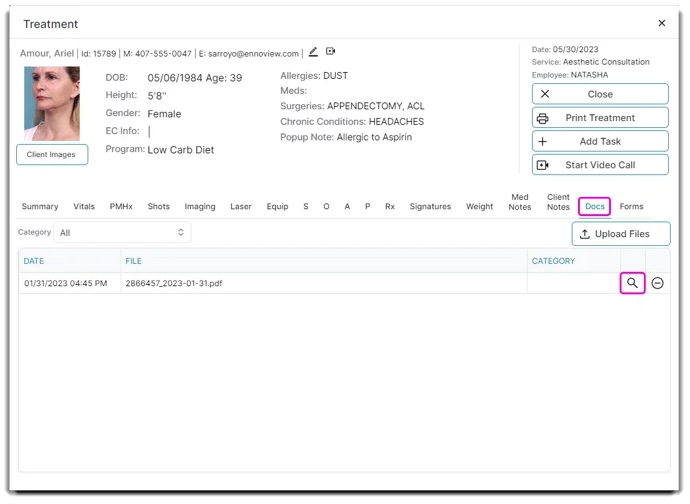Open the Client Images button
Screen dimensions: 690x504
click(52, 155)
